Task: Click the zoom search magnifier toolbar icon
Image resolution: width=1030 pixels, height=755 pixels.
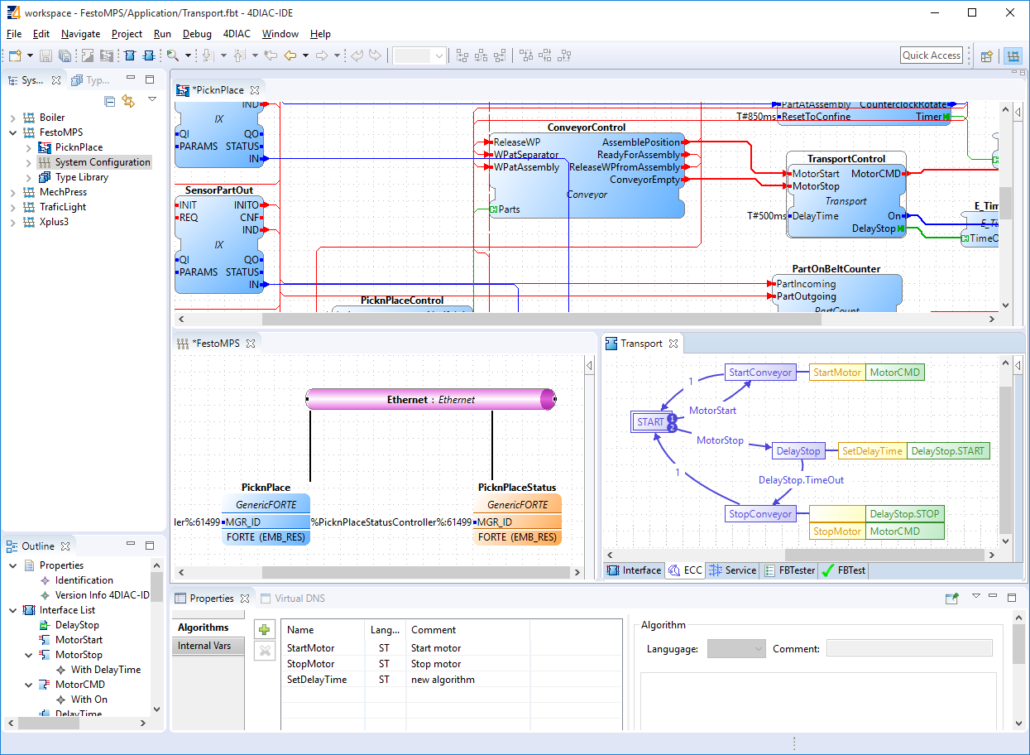Action: tap(173, 56)
